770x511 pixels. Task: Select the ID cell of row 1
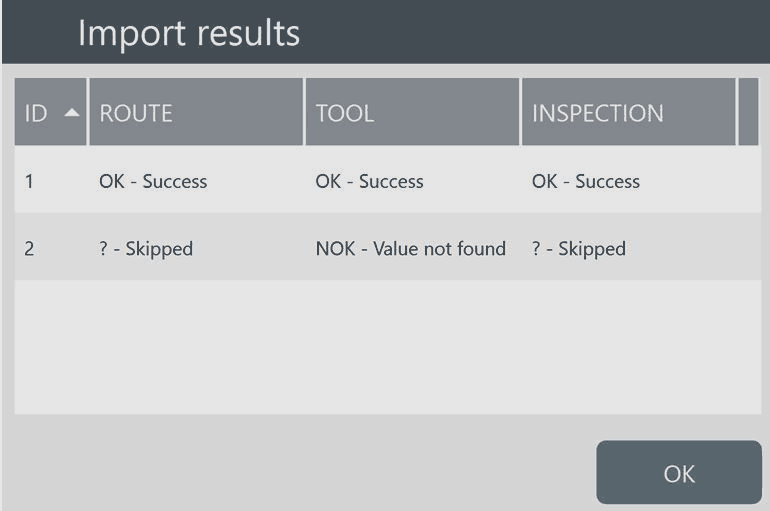(31, 182)
